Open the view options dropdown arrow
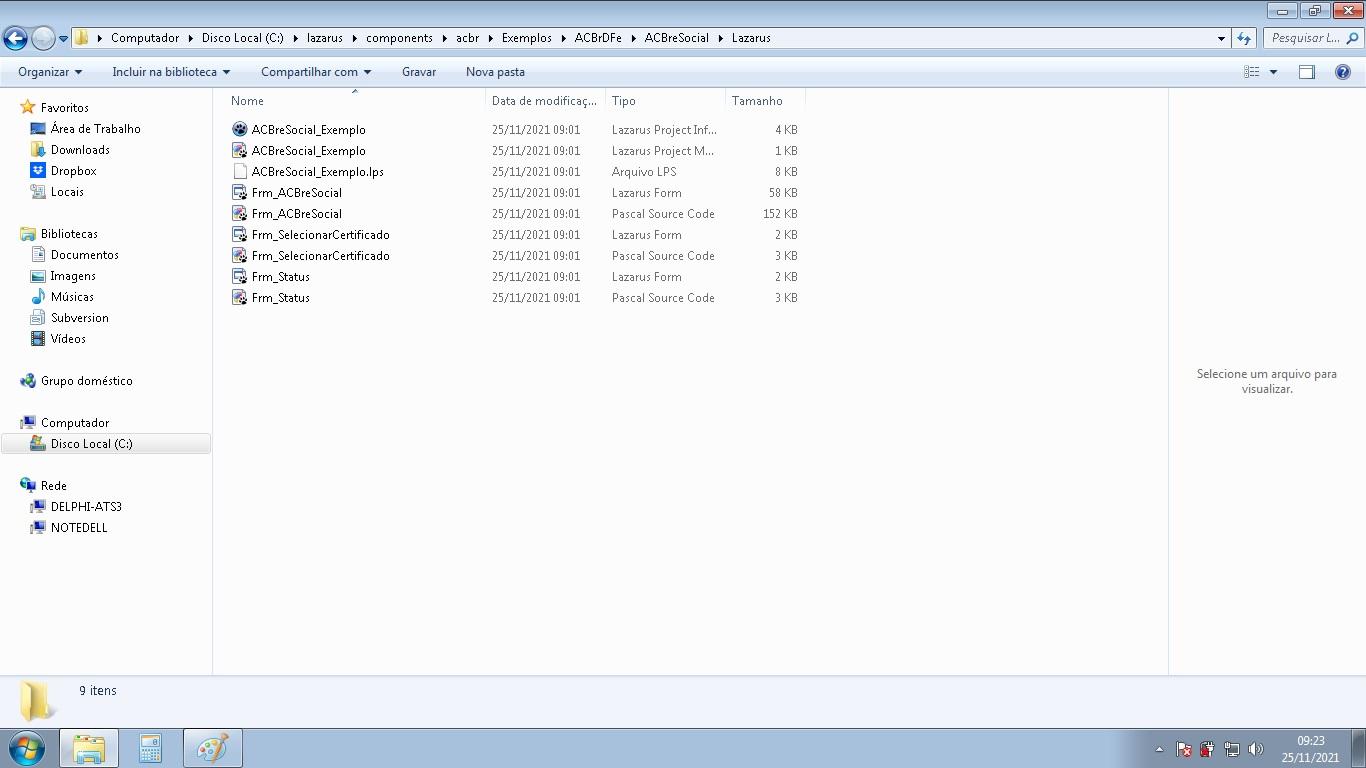1366x768 pixels. click(1273, 72)
